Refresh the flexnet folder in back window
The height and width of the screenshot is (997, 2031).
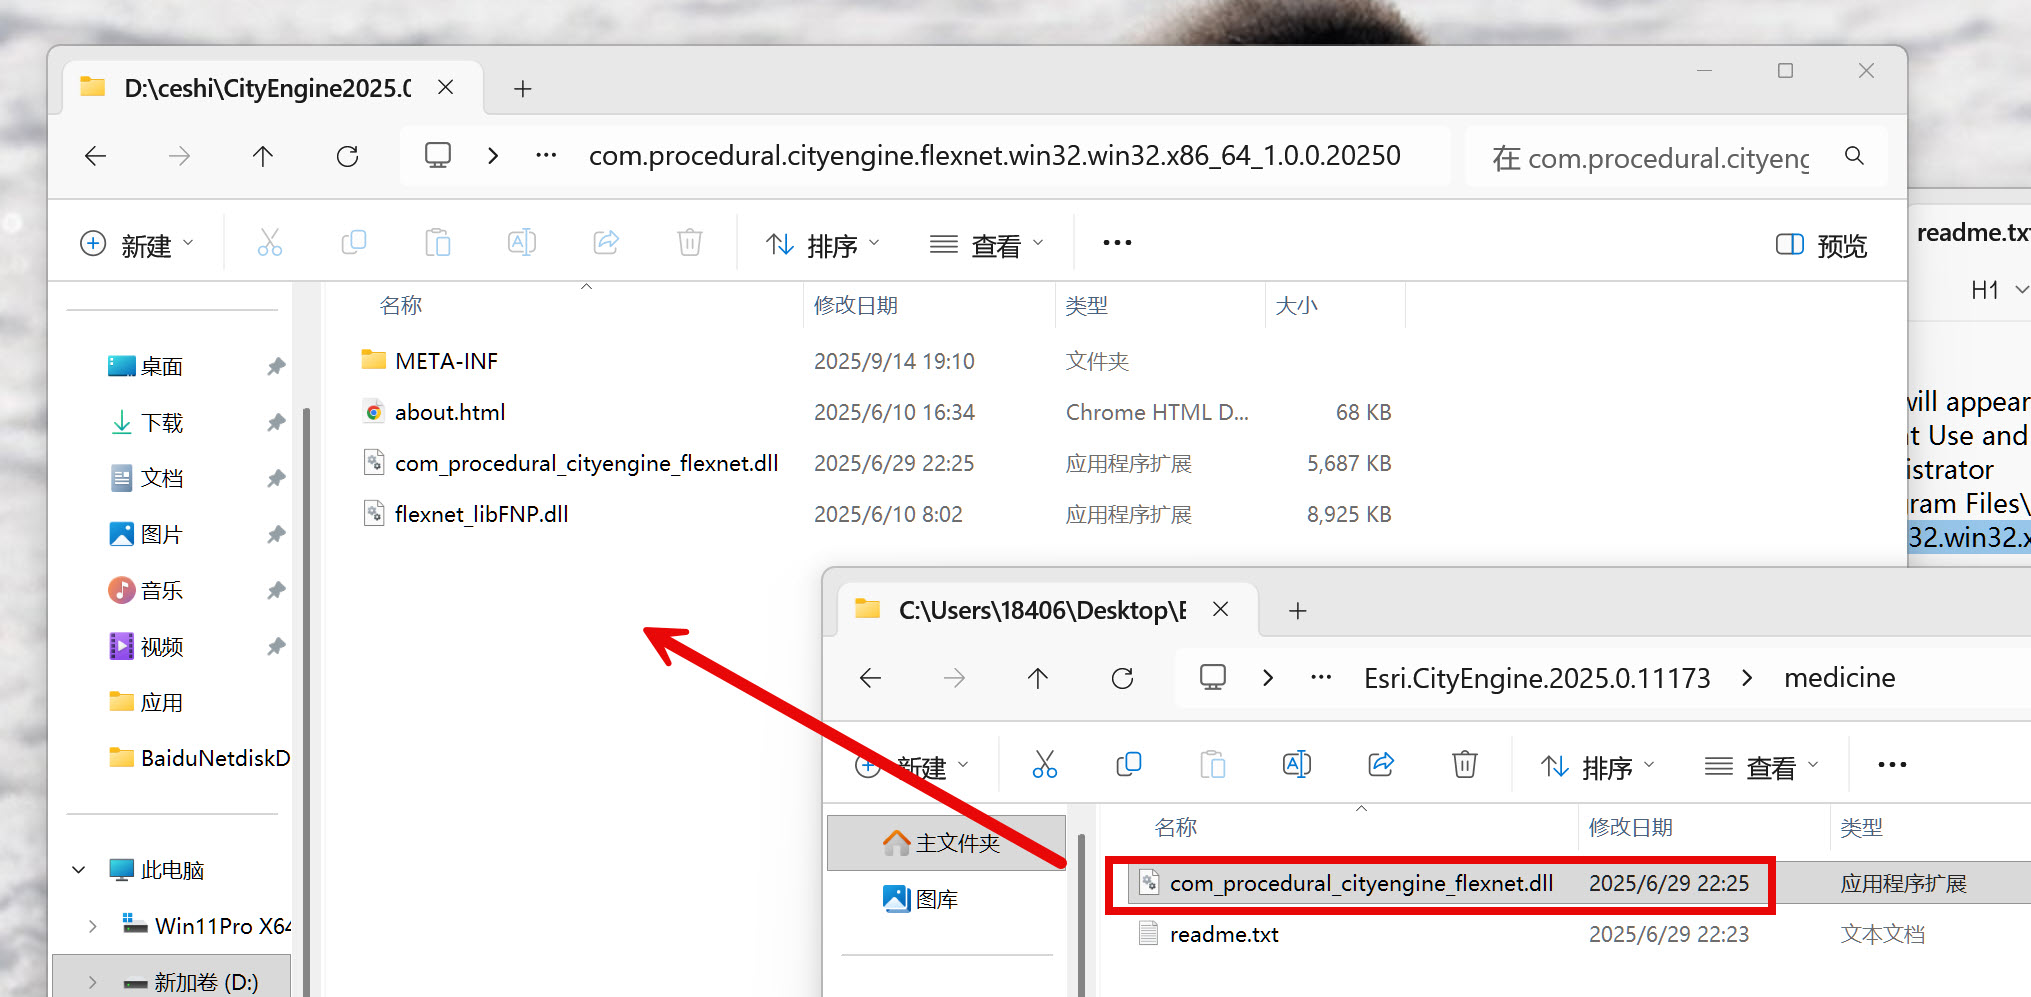pyautogui.click(x=347, y=157)
